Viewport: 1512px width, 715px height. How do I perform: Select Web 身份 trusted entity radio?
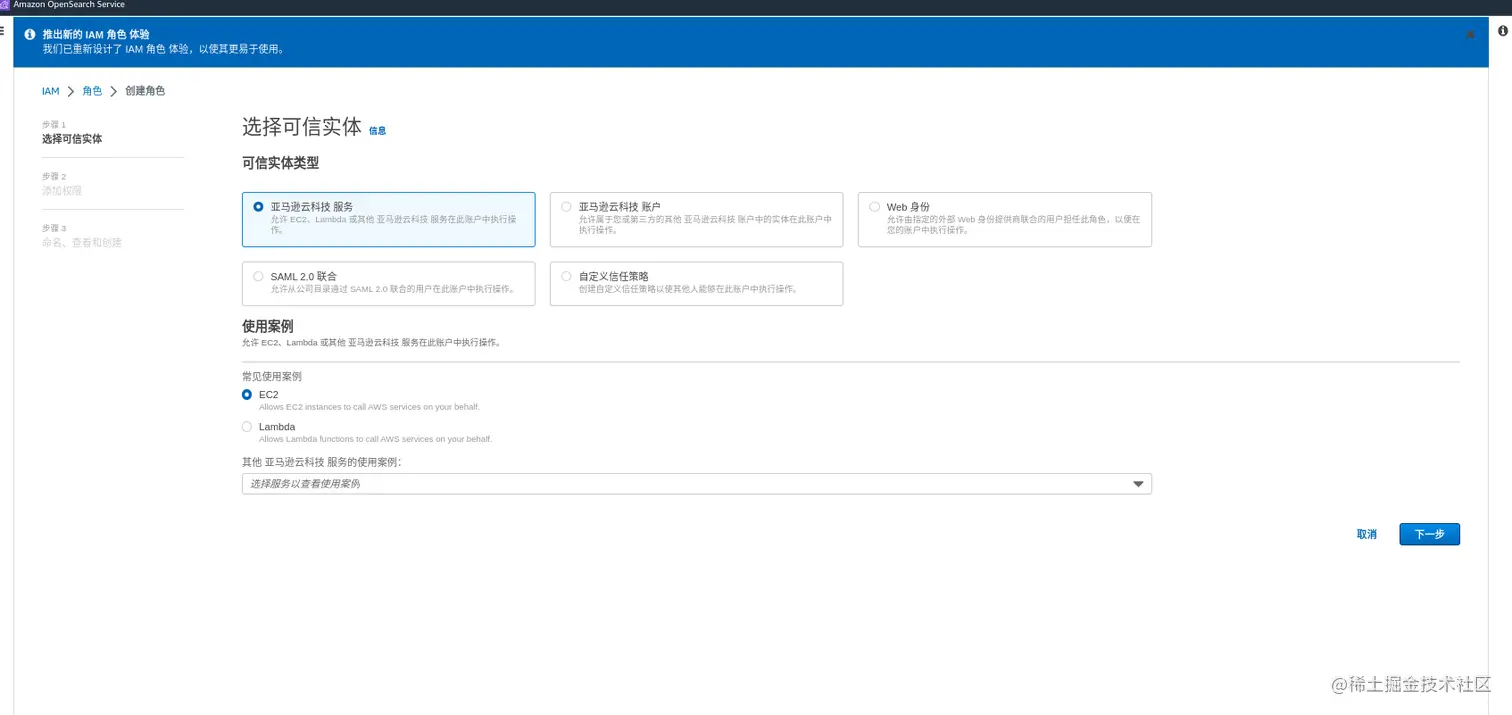[x=874, y=207]
